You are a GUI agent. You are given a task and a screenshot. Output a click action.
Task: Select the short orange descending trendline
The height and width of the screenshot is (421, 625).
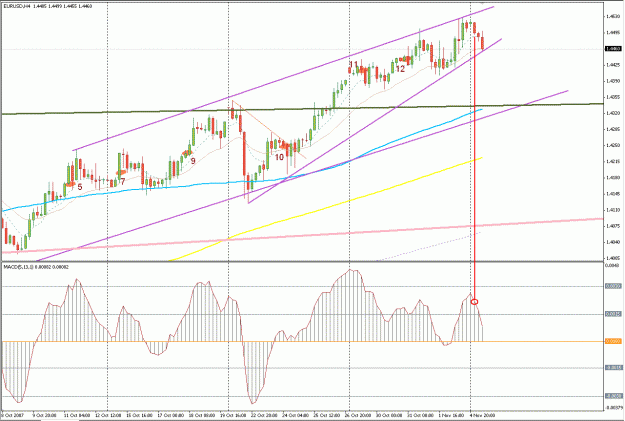(269, 130)
